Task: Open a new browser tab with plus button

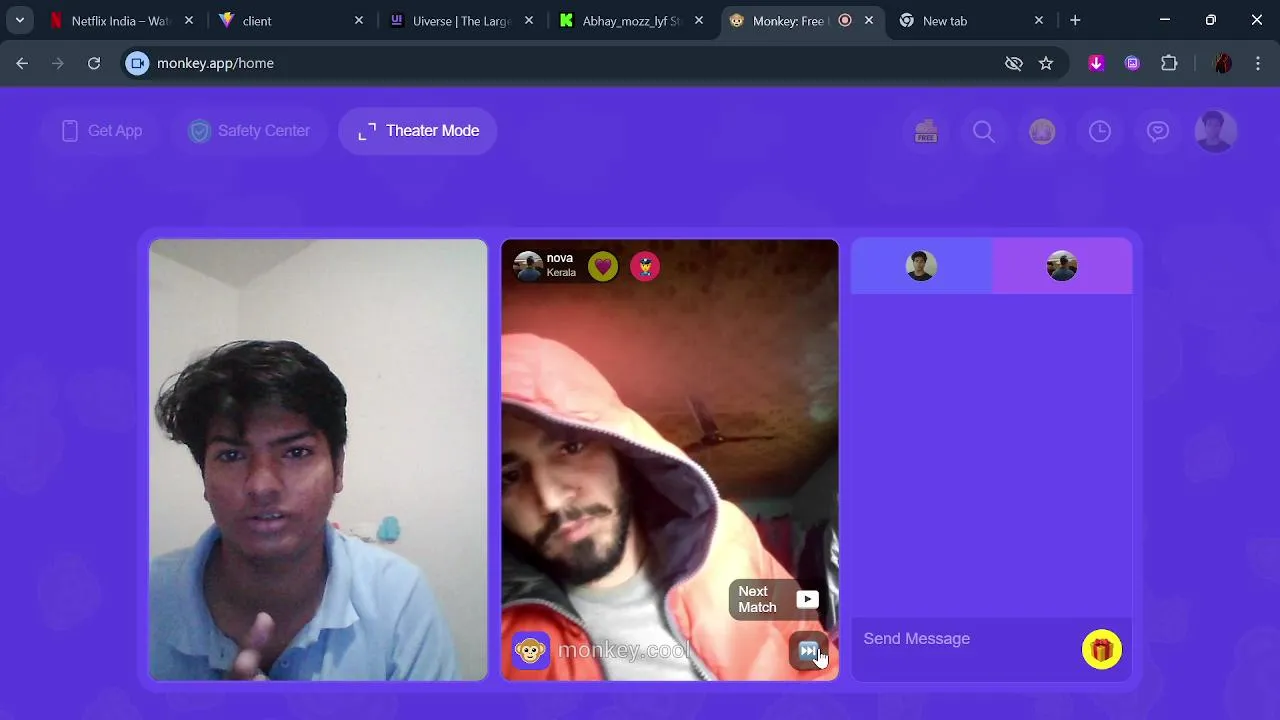Action: tap(1075, 20)
